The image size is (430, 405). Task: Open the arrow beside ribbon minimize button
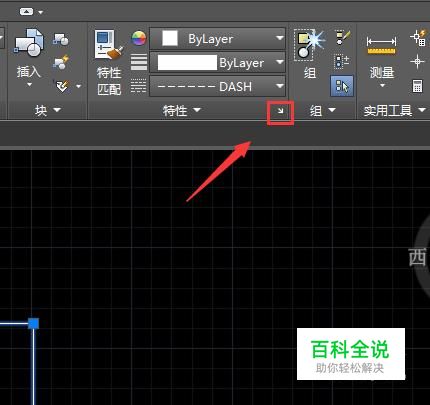(41, 12)
